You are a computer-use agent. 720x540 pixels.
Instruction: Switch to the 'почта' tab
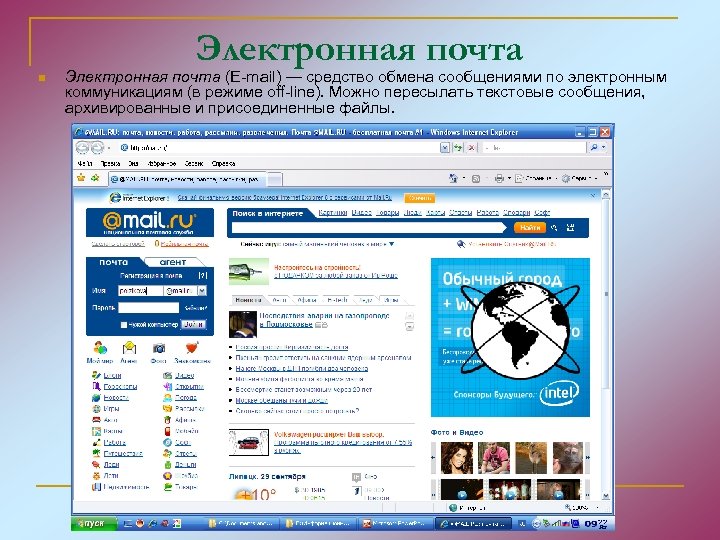113,262
